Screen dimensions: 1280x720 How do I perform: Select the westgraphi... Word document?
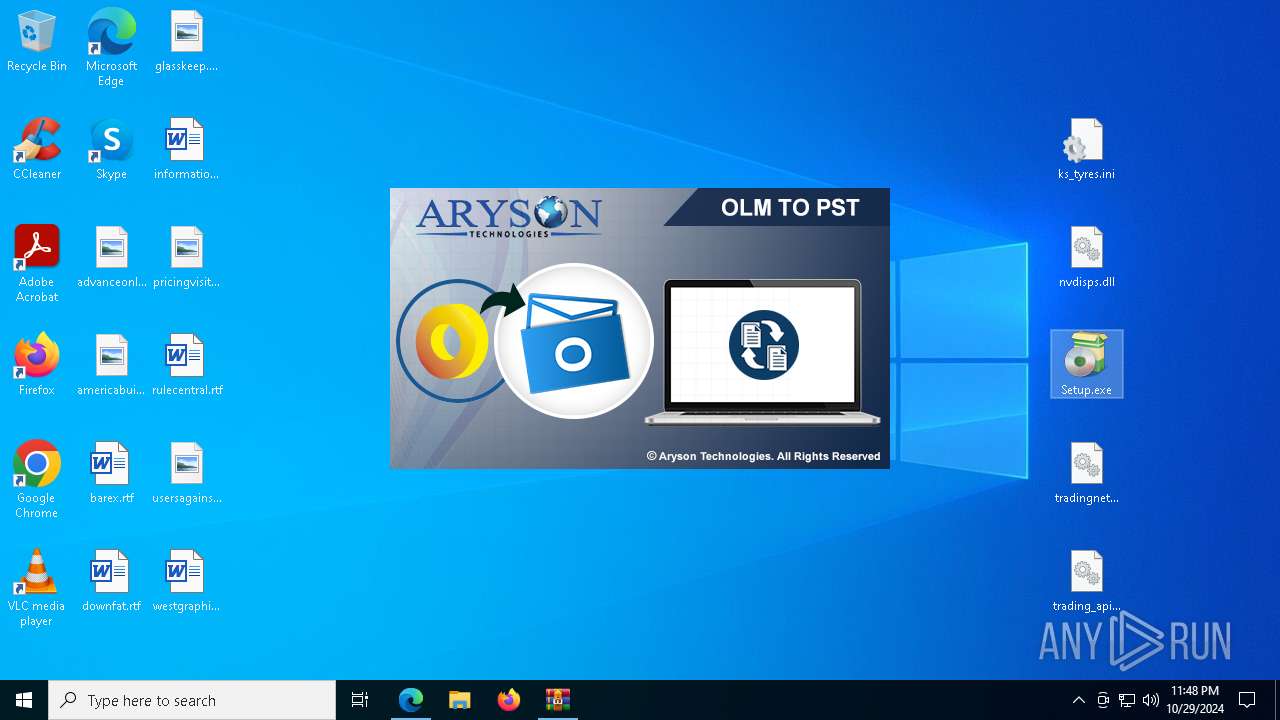click(x=186, y=582)
